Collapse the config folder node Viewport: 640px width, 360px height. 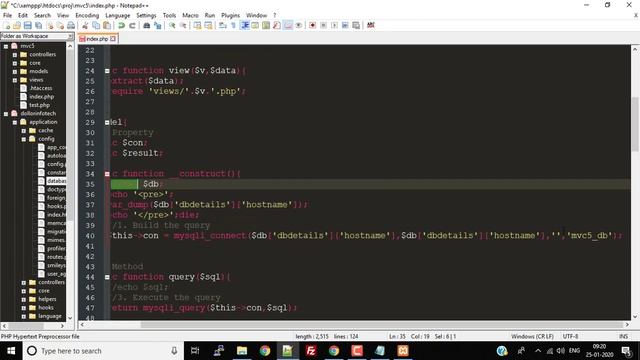click(x=24, y=139)
